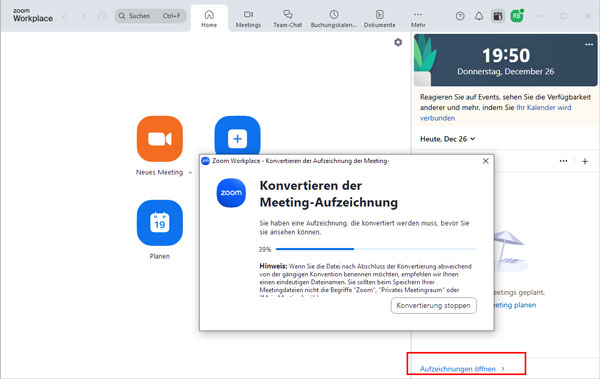Click the Aufzeichnungen öffnen link
The width and height of the screenshot is (600, 379).
point(462,369)
